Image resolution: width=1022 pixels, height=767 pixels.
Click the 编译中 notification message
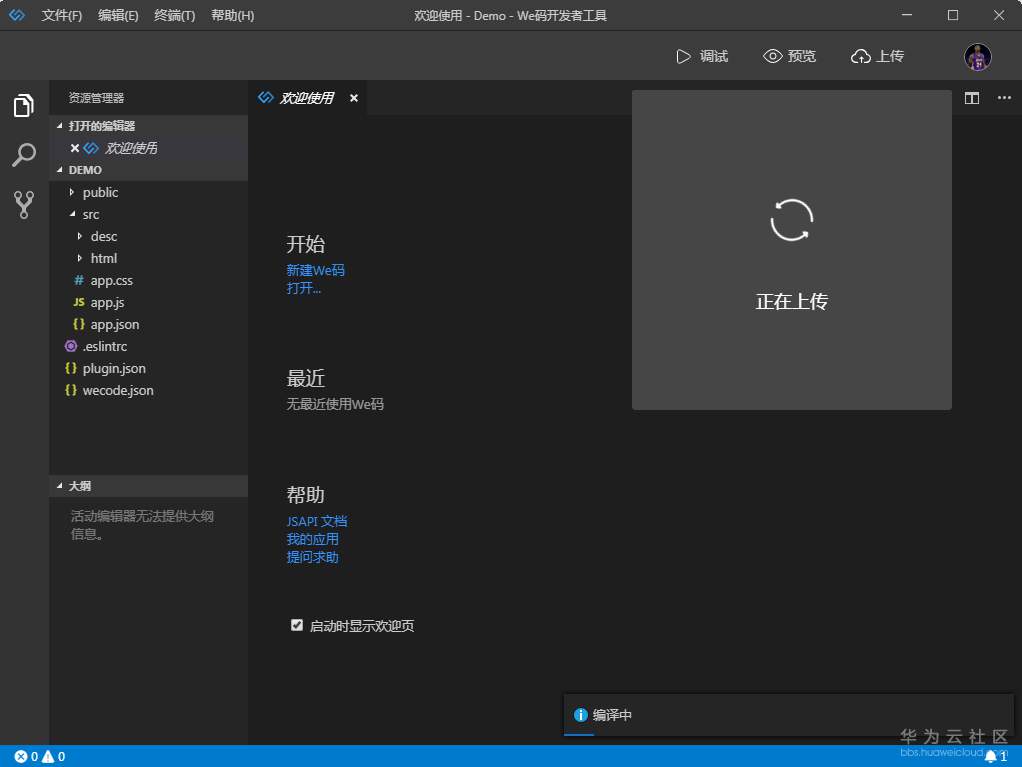(612, 715)
